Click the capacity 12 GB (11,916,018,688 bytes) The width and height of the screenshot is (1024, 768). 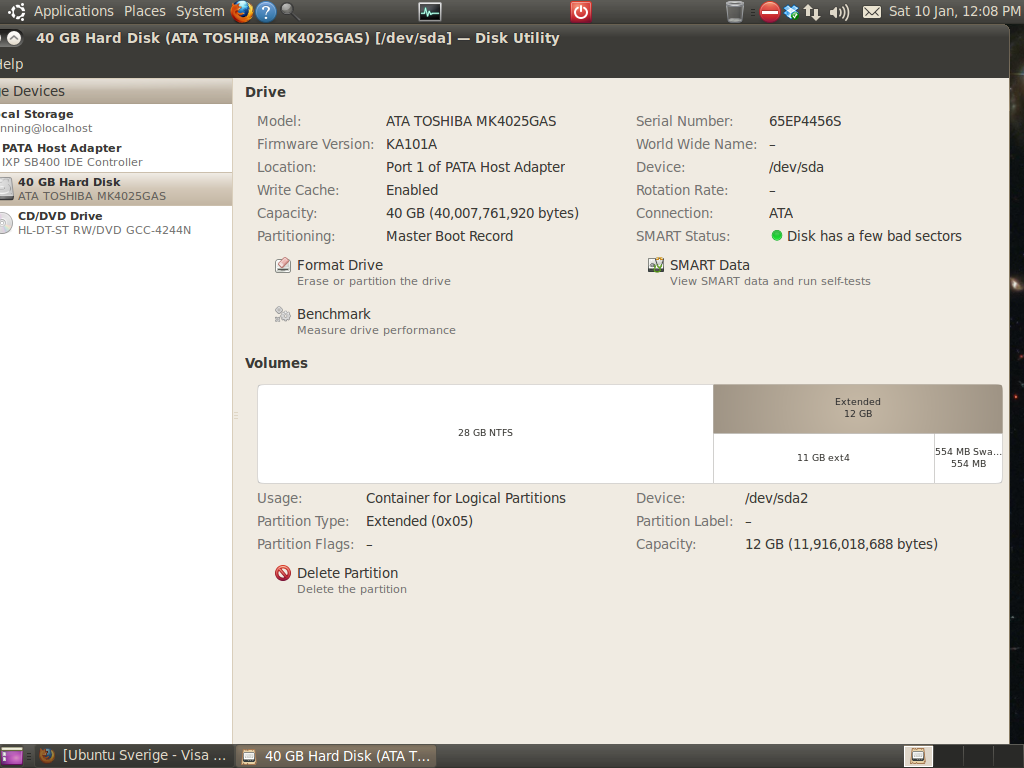click(x=841, y=545)
